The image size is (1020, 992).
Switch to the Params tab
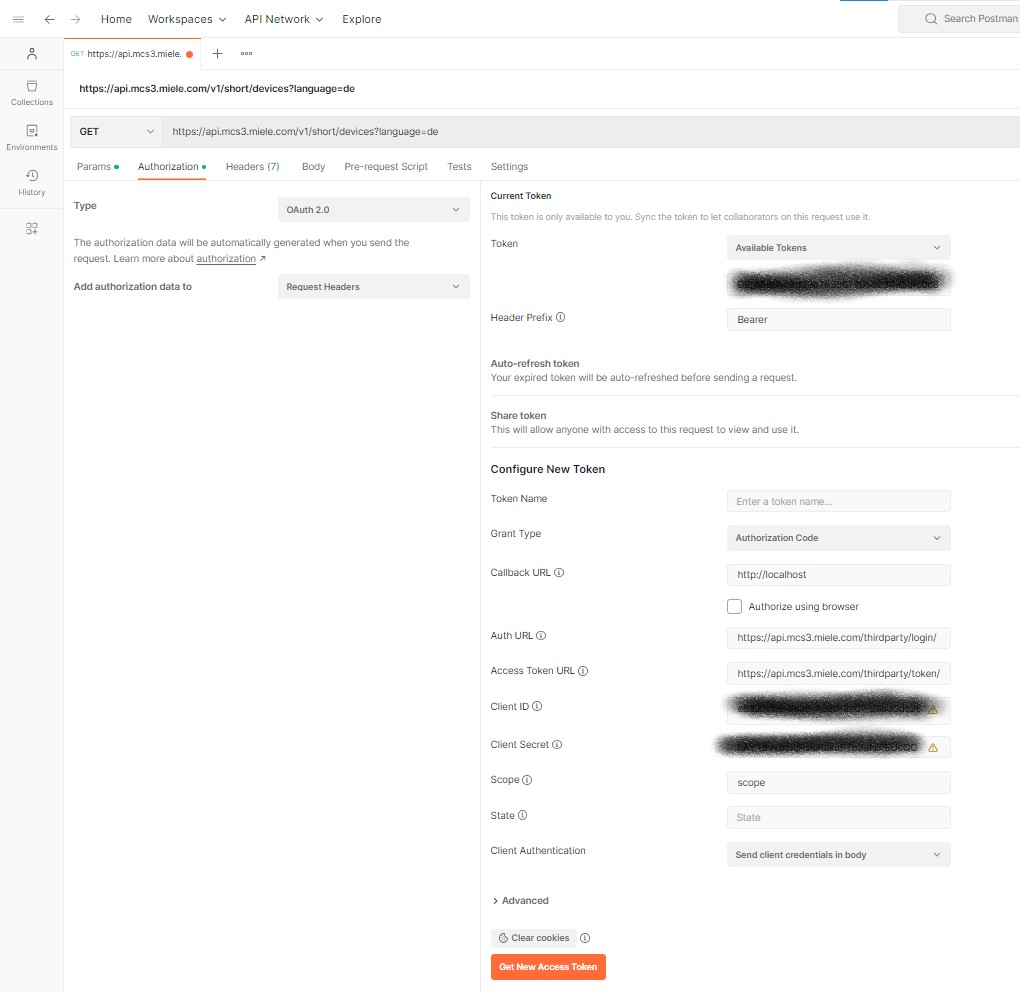tap(98, 167)
